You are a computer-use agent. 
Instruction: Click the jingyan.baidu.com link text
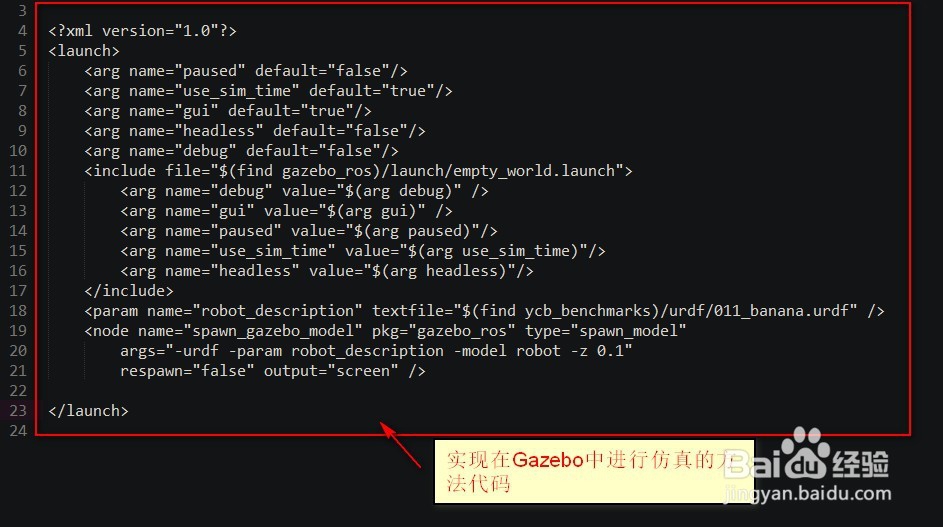click(808, 493)
